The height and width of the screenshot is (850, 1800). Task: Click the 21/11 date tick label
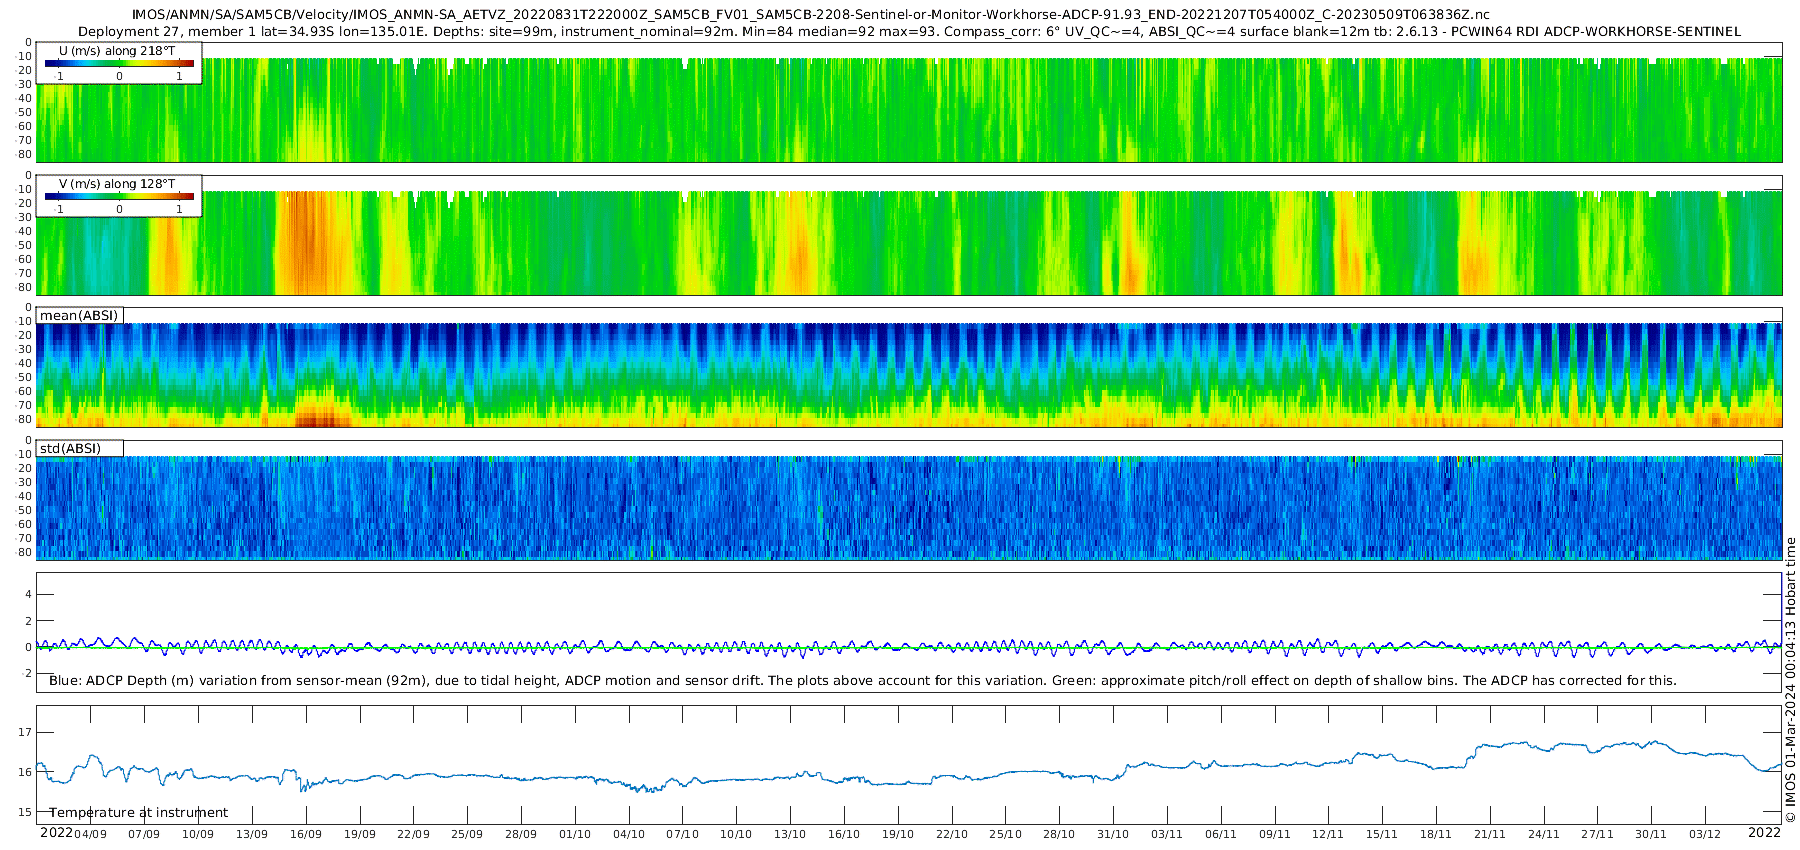pos(1490,834)
